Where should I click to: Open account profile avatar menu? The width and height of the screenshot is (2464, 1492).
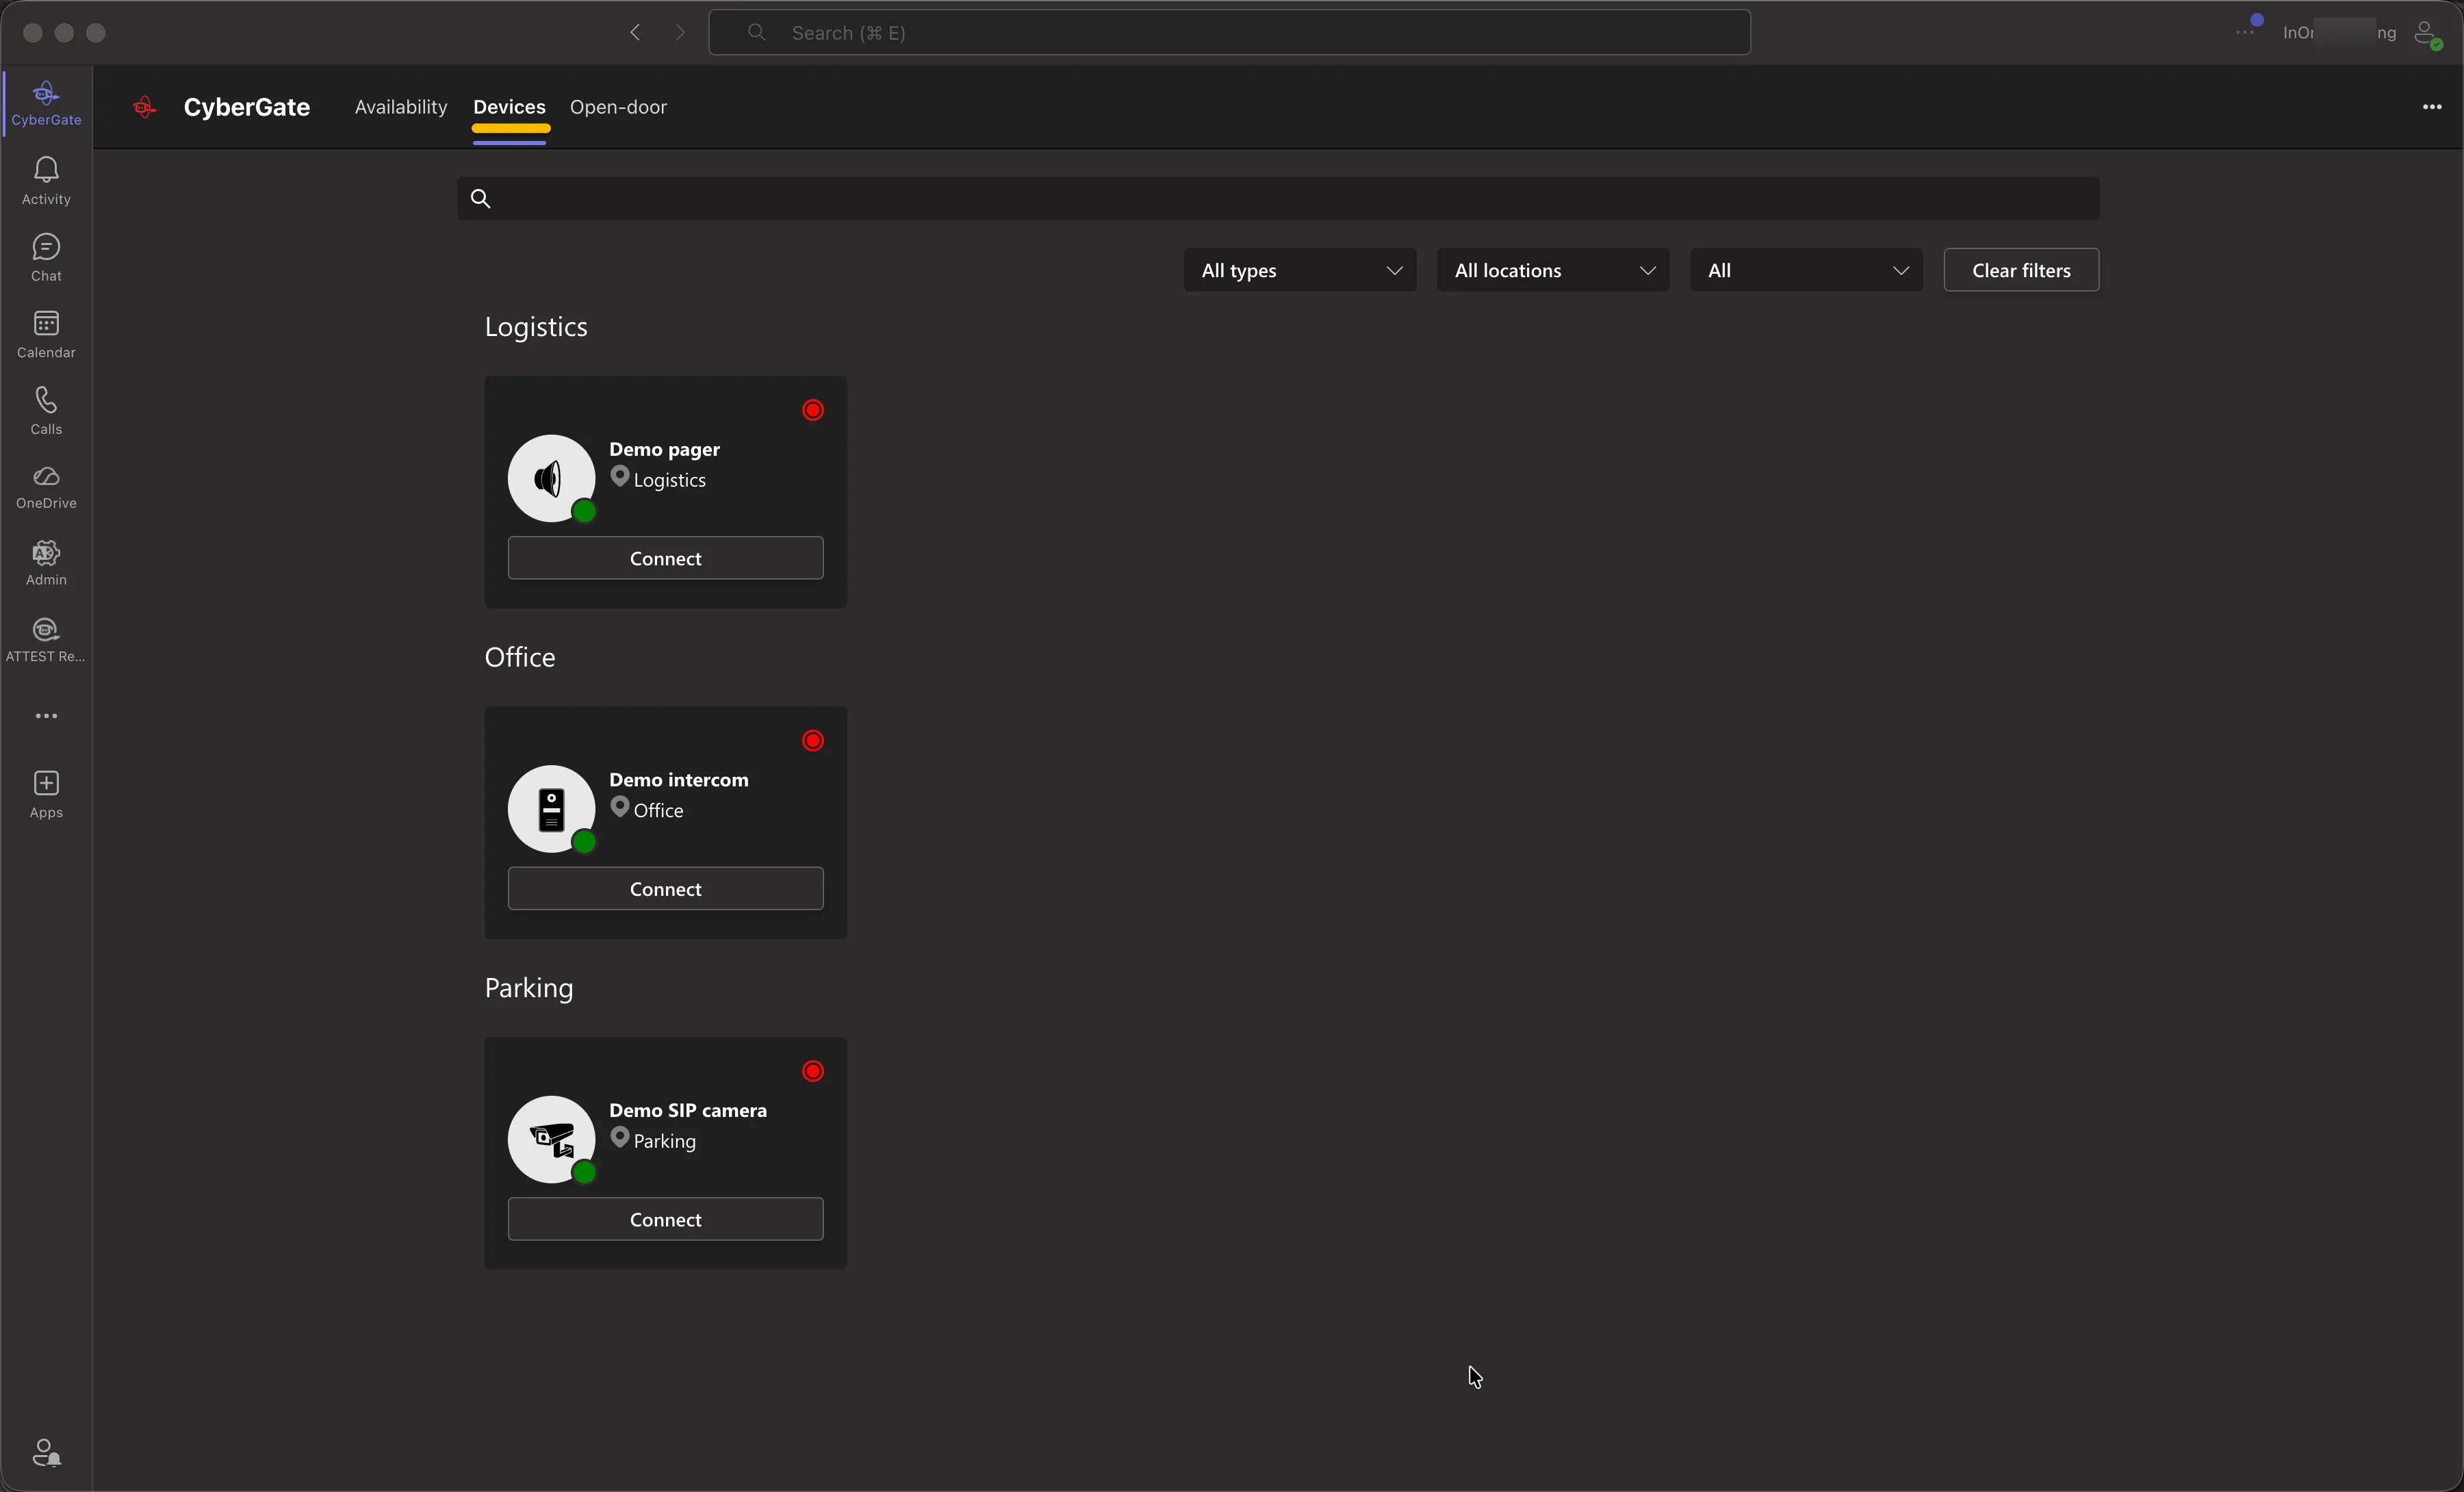pos(2428,34)
